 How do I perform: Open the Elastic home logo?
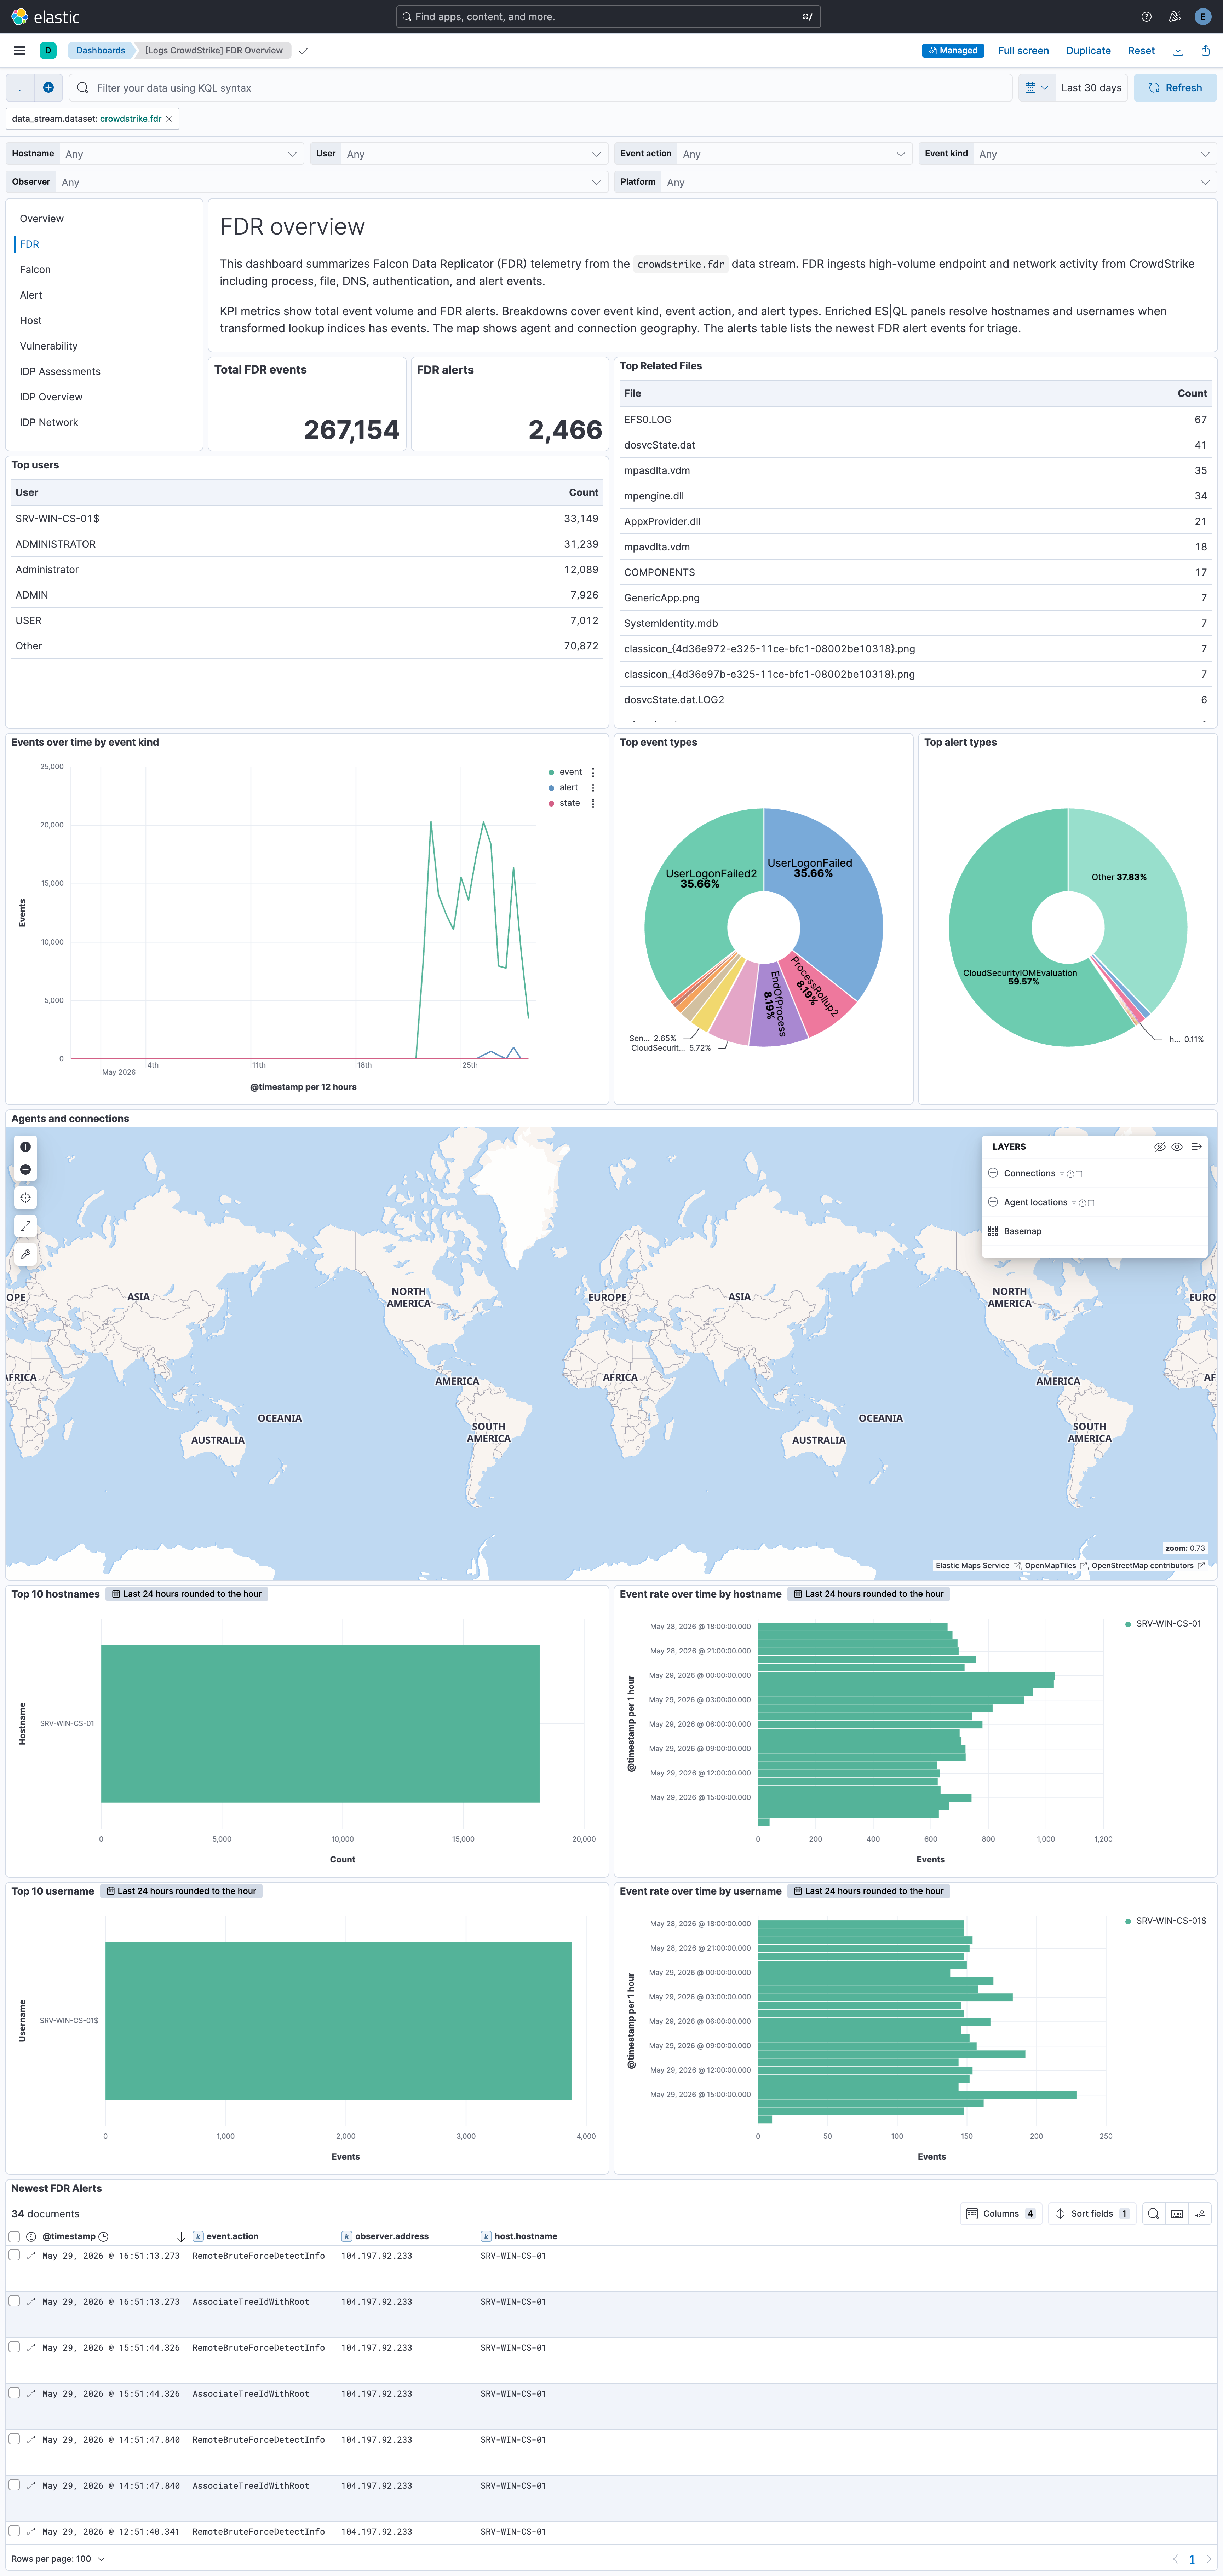click(45, 17)
